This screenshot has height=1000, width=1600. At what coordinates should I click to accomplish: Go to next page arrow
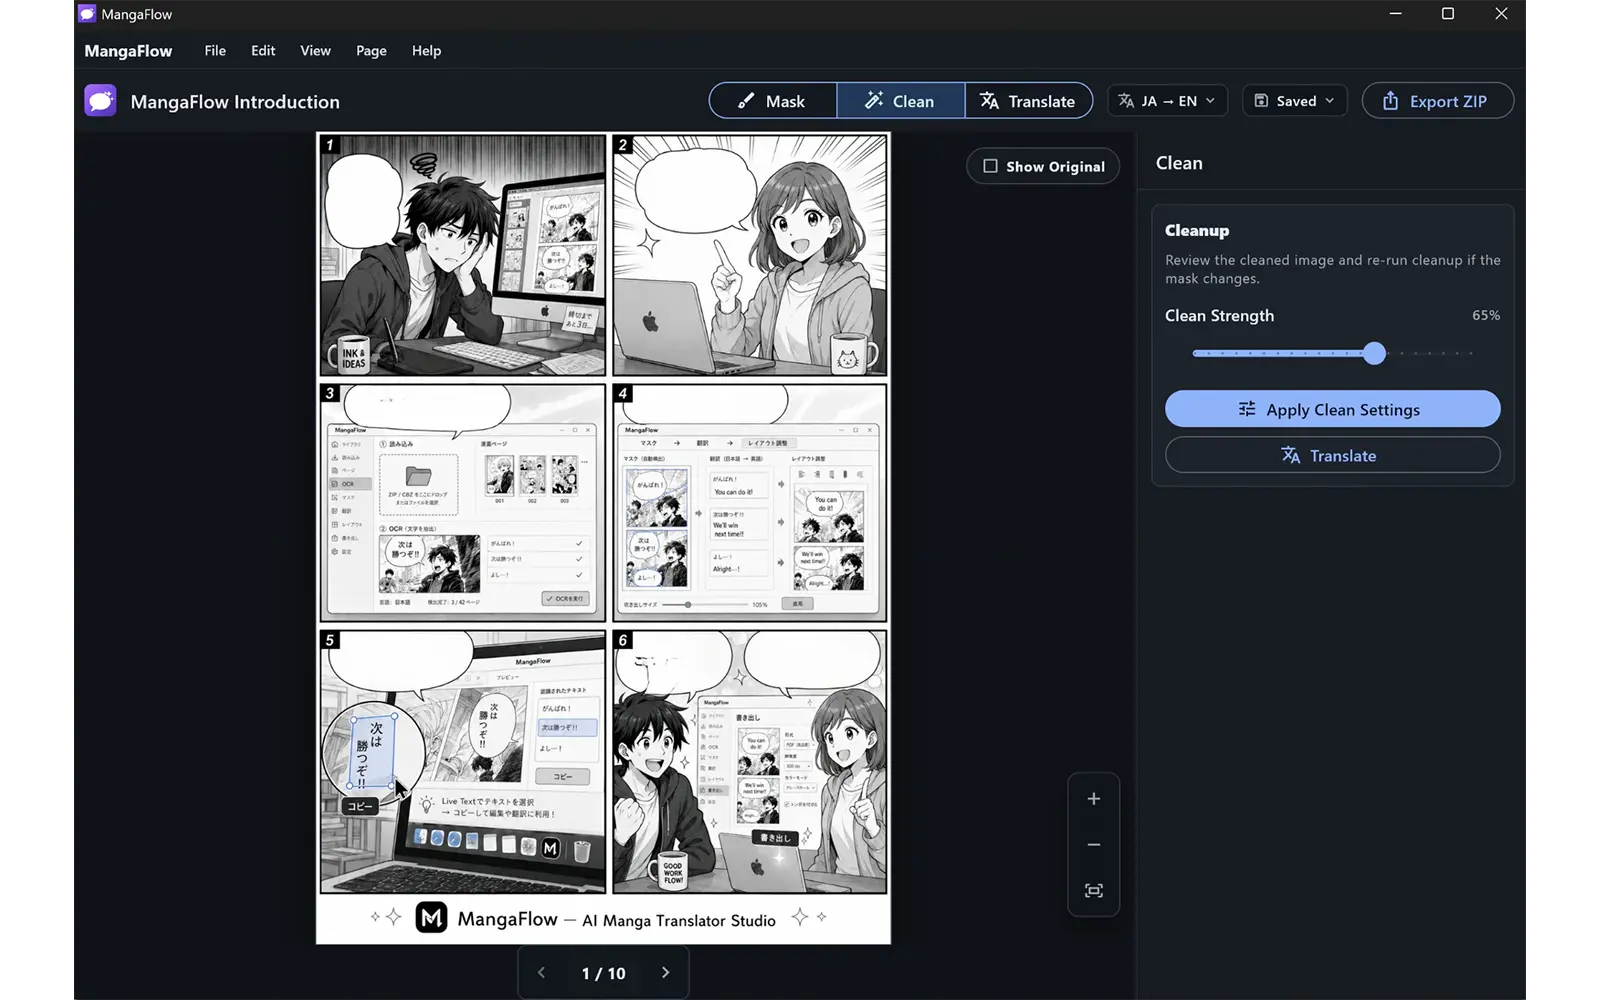pos(666,973)
